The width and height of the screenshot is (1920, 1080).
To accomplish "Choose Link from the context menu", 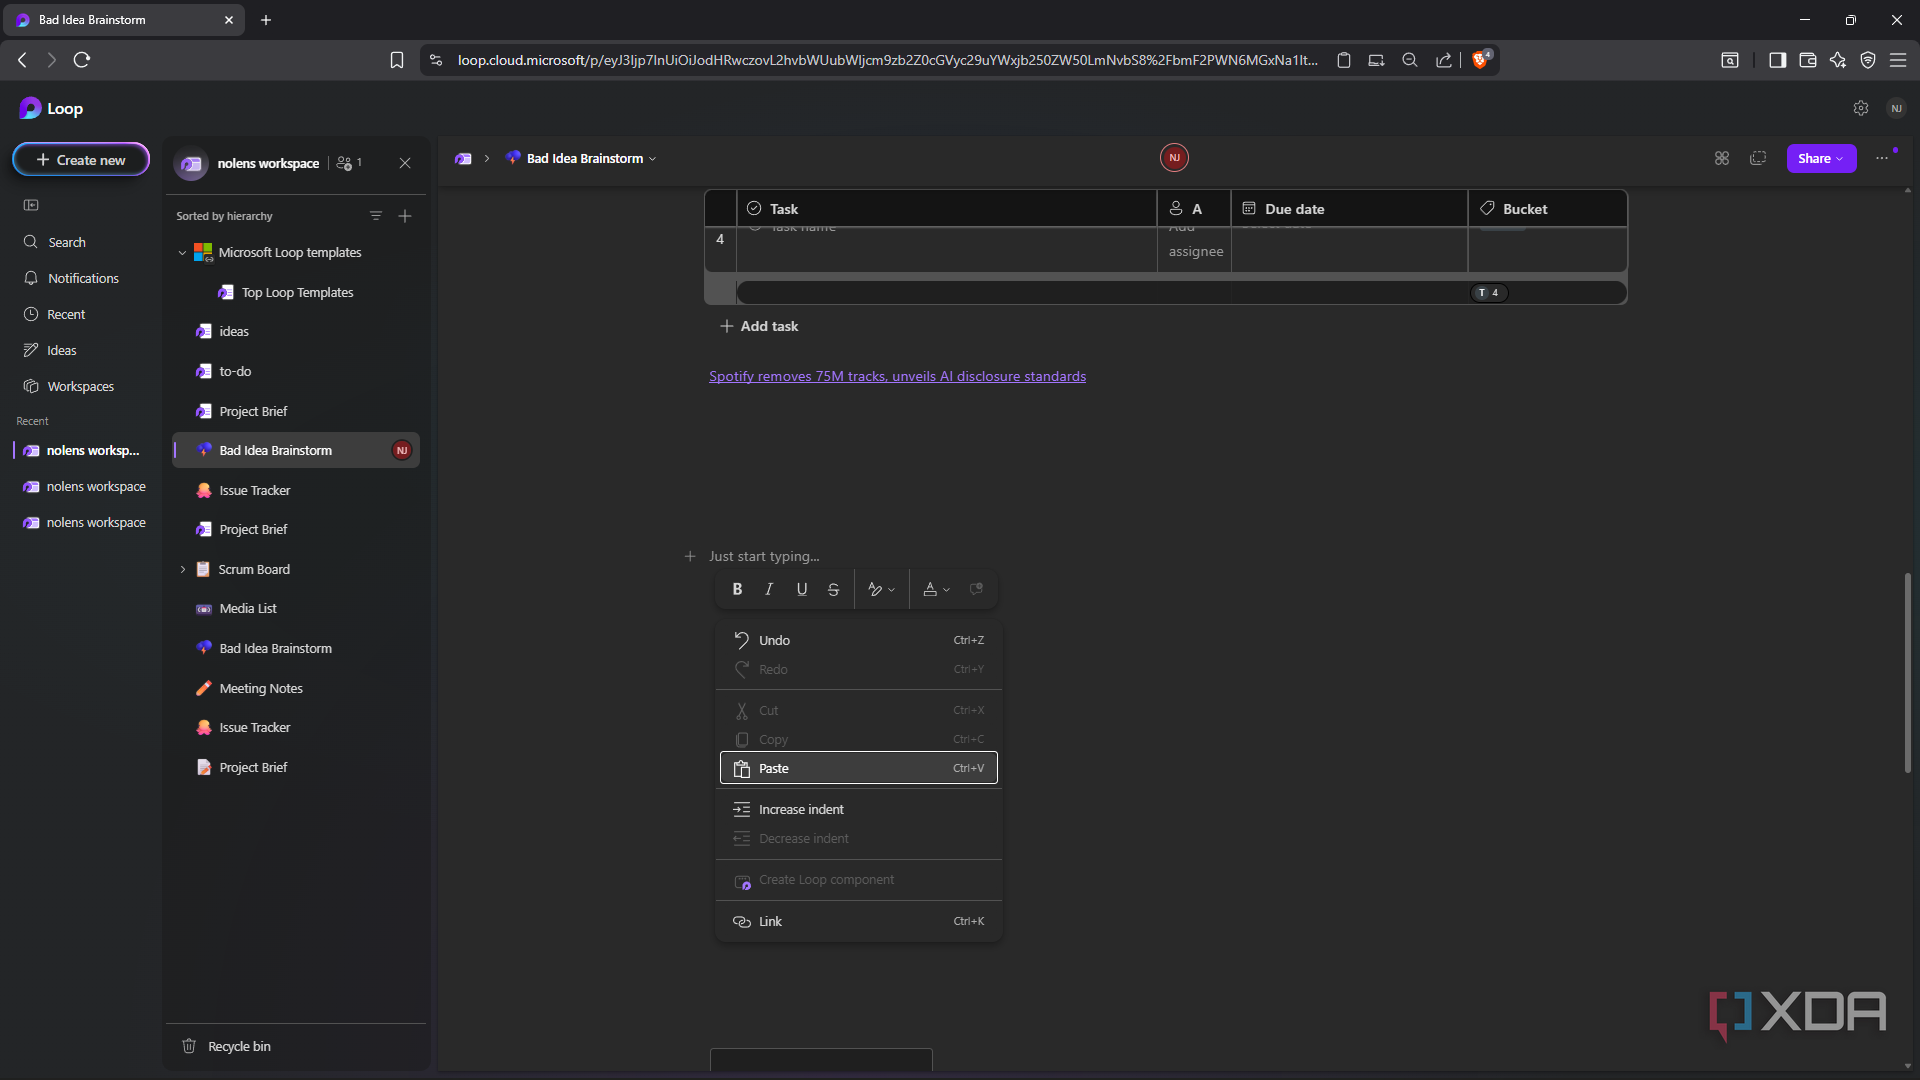I will pos(859,921).
